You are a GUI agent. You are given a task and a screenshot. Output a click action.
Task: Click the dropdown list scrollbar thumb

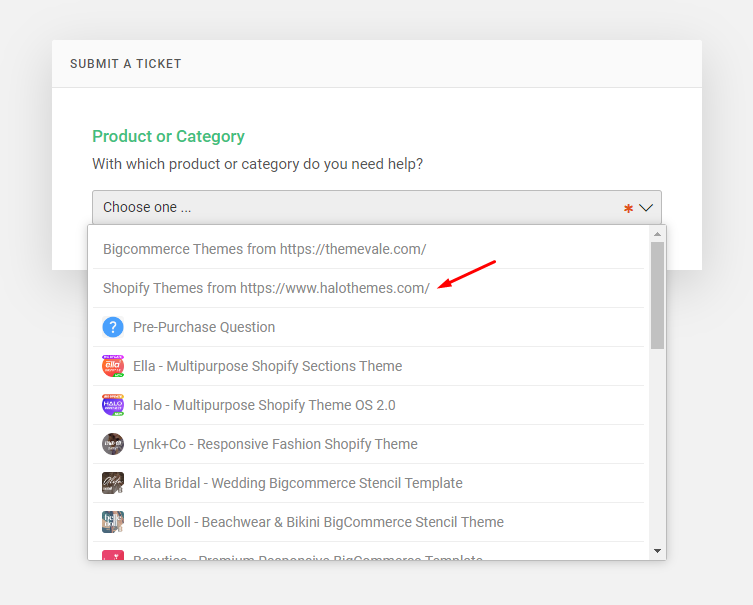coord(657,295)
